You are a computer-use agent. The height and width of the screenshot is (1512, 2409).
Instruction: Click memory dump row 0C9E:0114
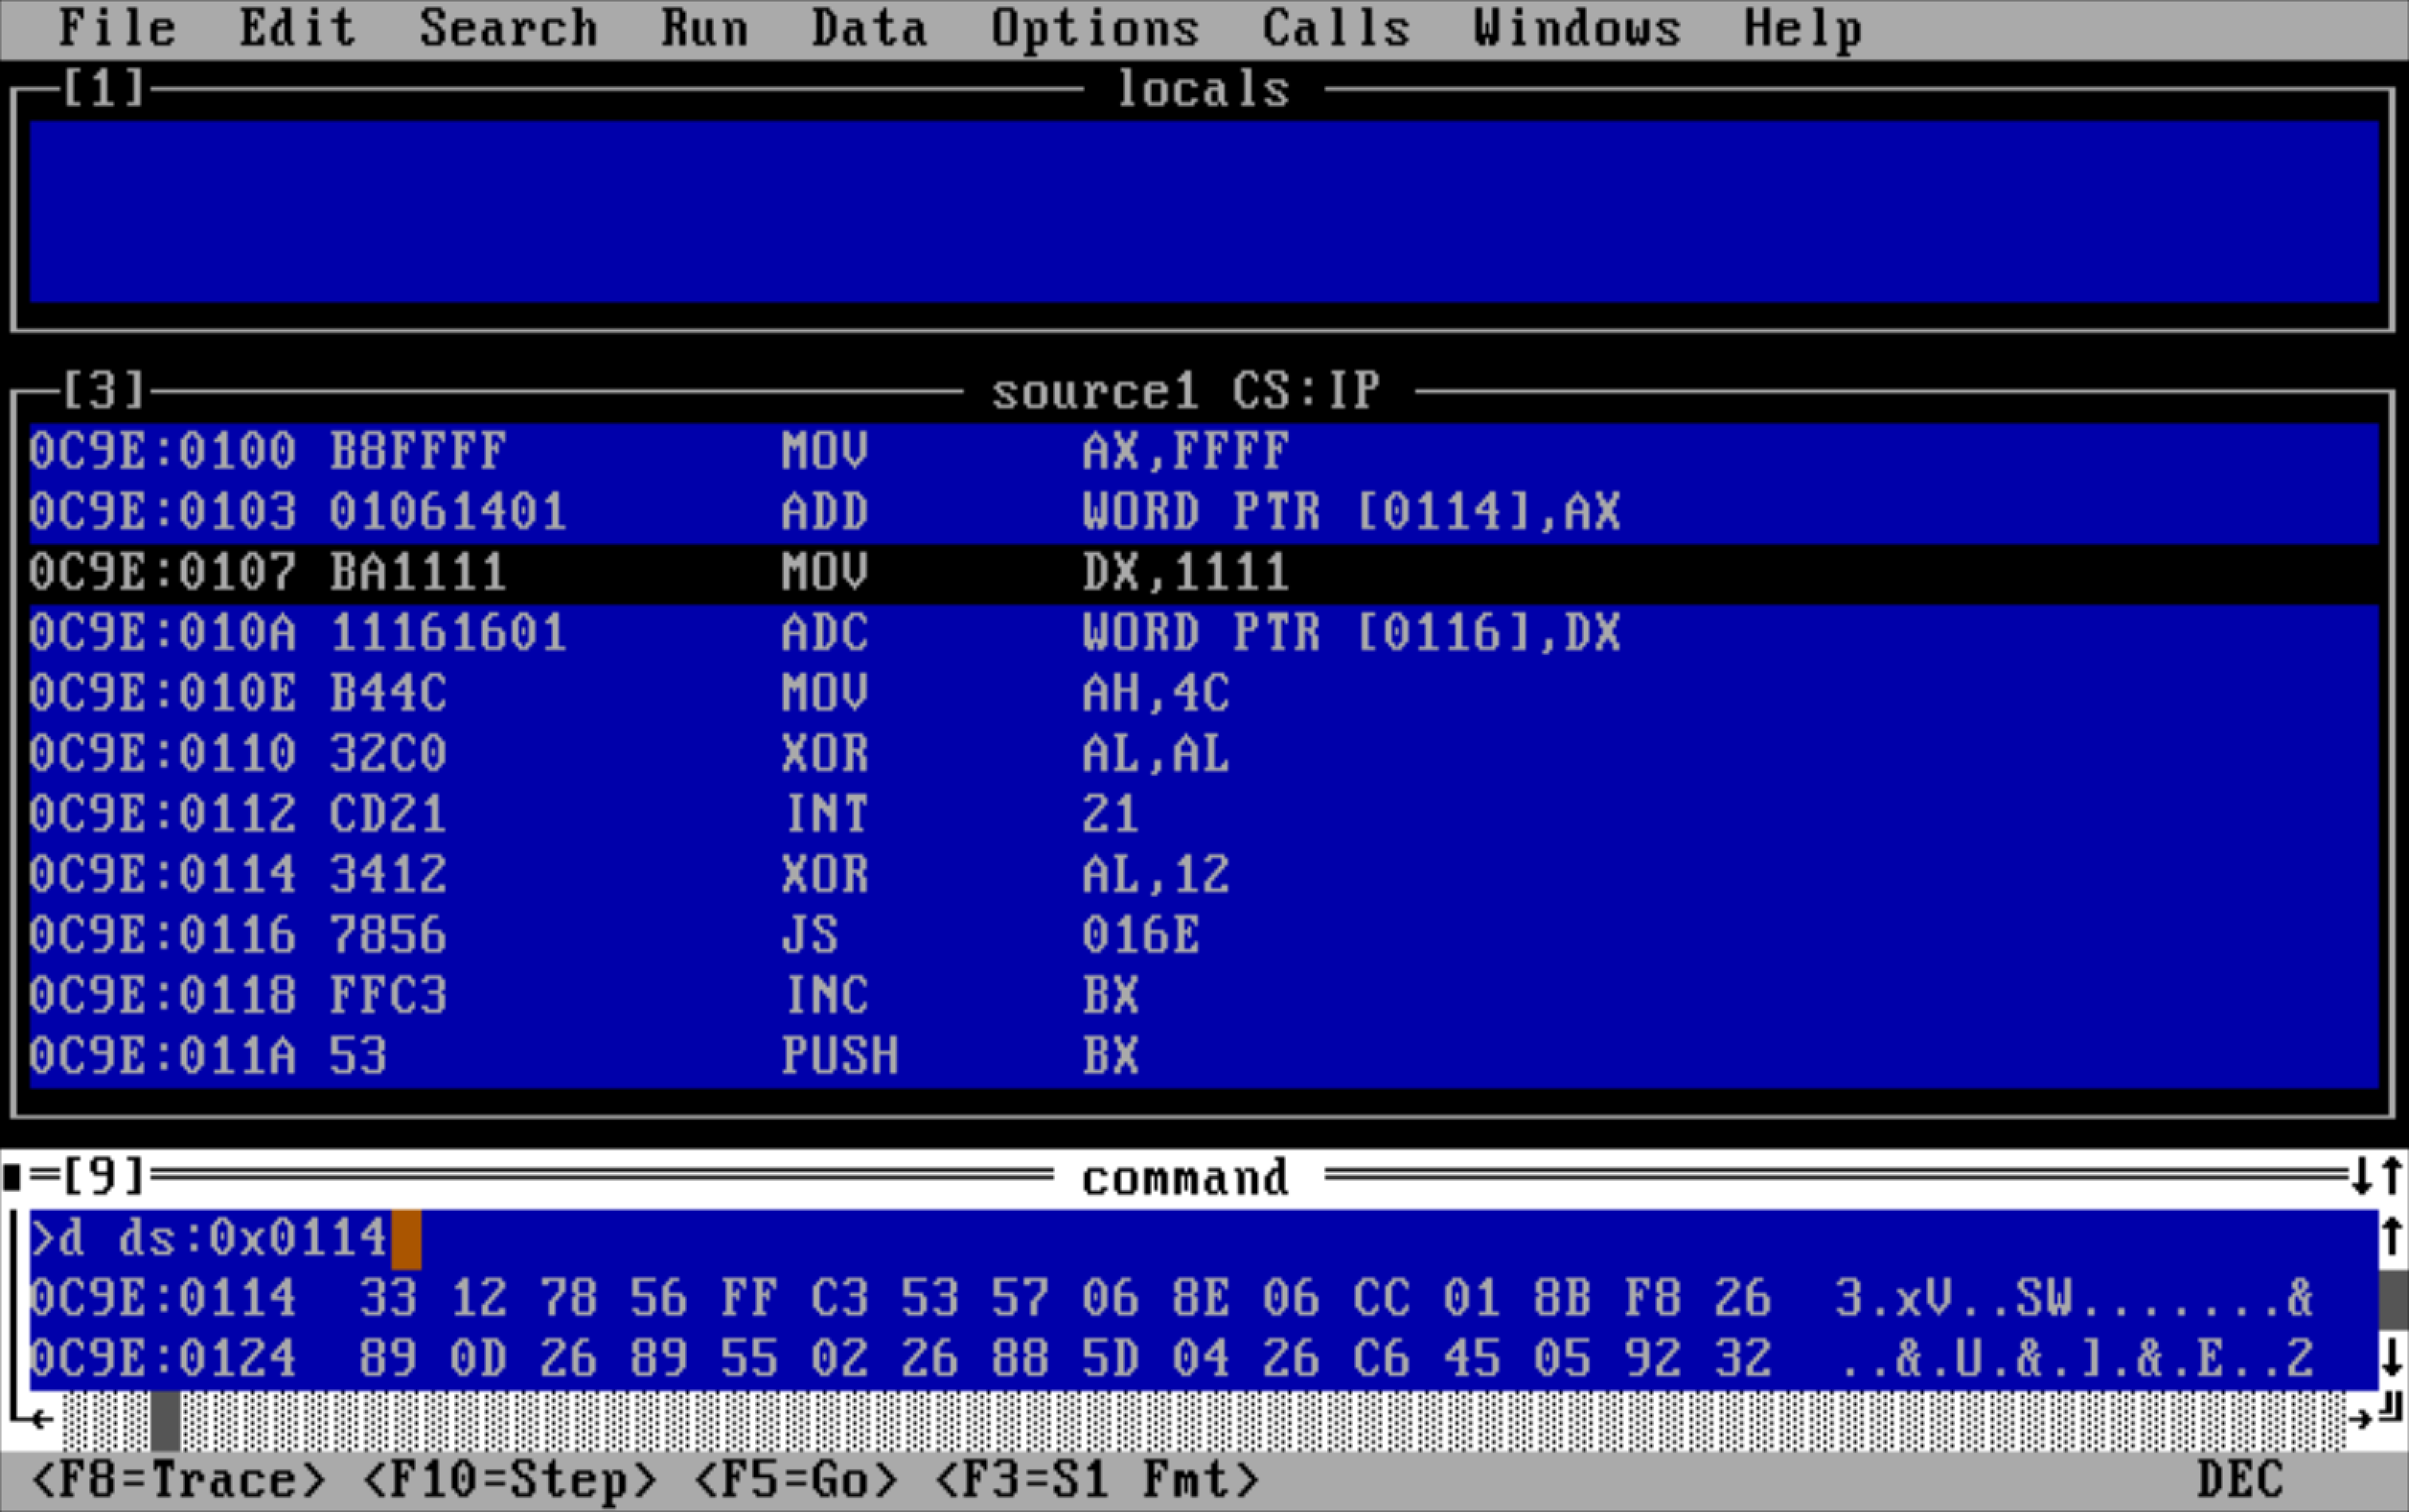[x=1203, y=1299]
